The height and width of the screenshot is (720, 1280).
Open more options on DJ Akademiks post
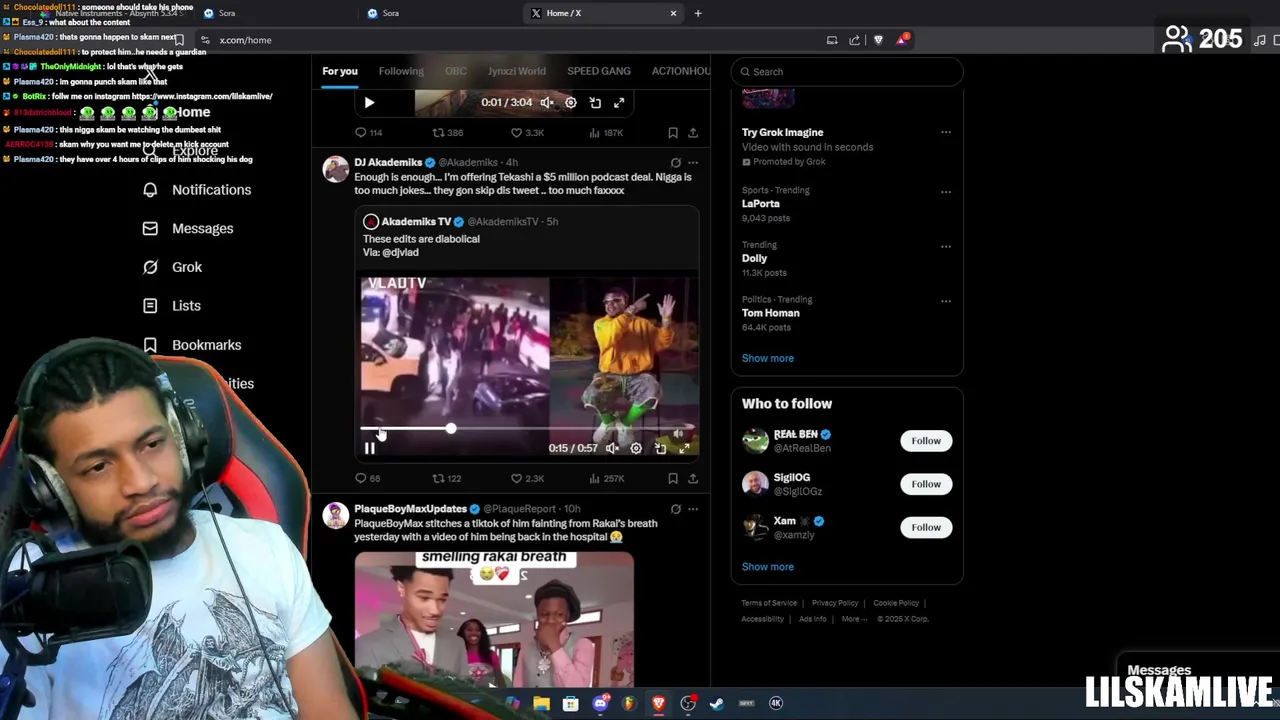pos(693,162)
